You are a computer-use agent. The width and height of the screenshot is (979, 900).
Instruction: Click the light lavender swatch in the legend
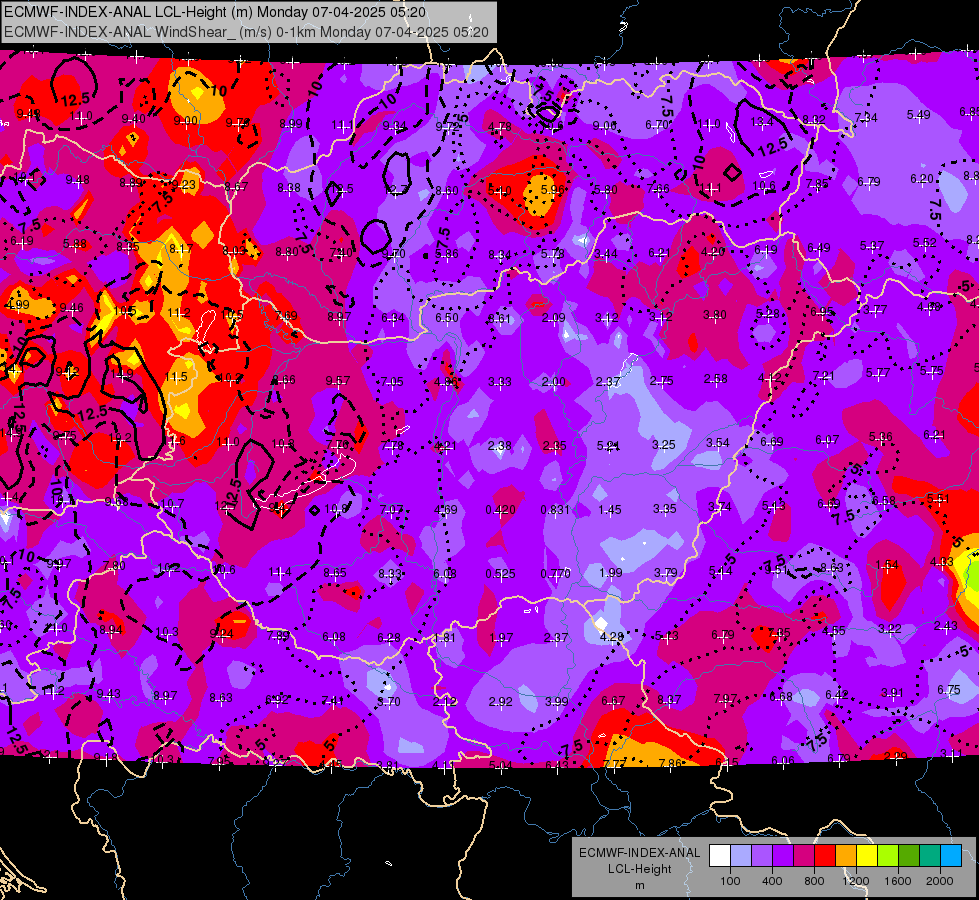tap(741, 856)
